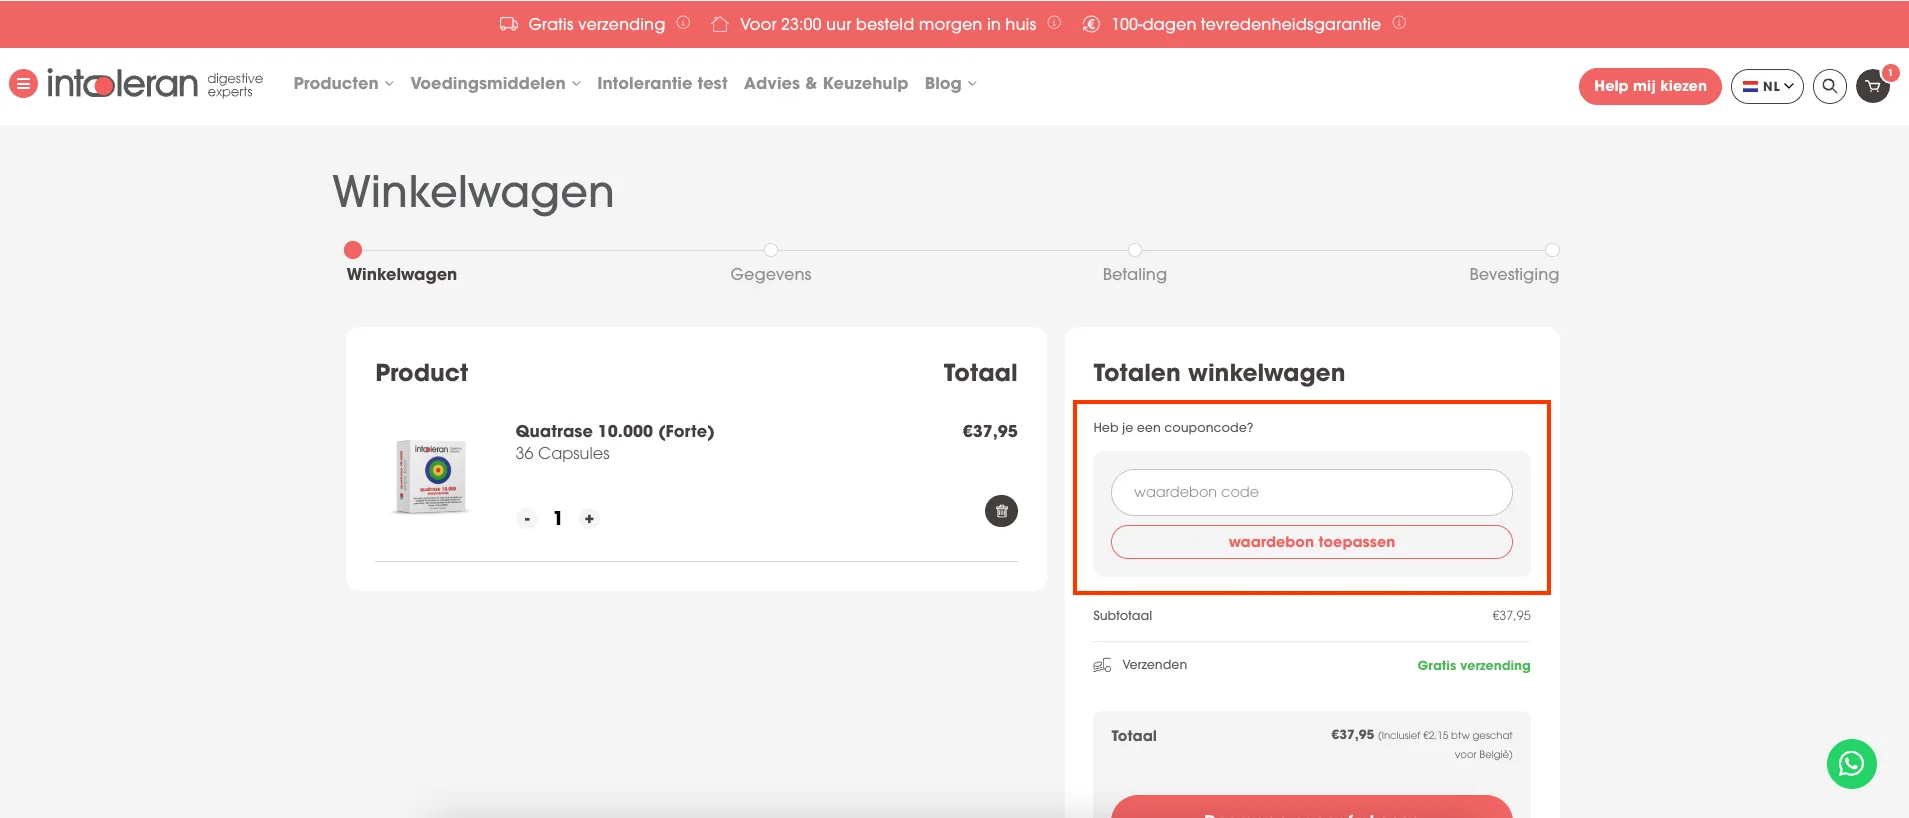Viewport: 1909px width, 818px height.
Task: Click the Help mij kiezen button
Action: coord(1650,86)
